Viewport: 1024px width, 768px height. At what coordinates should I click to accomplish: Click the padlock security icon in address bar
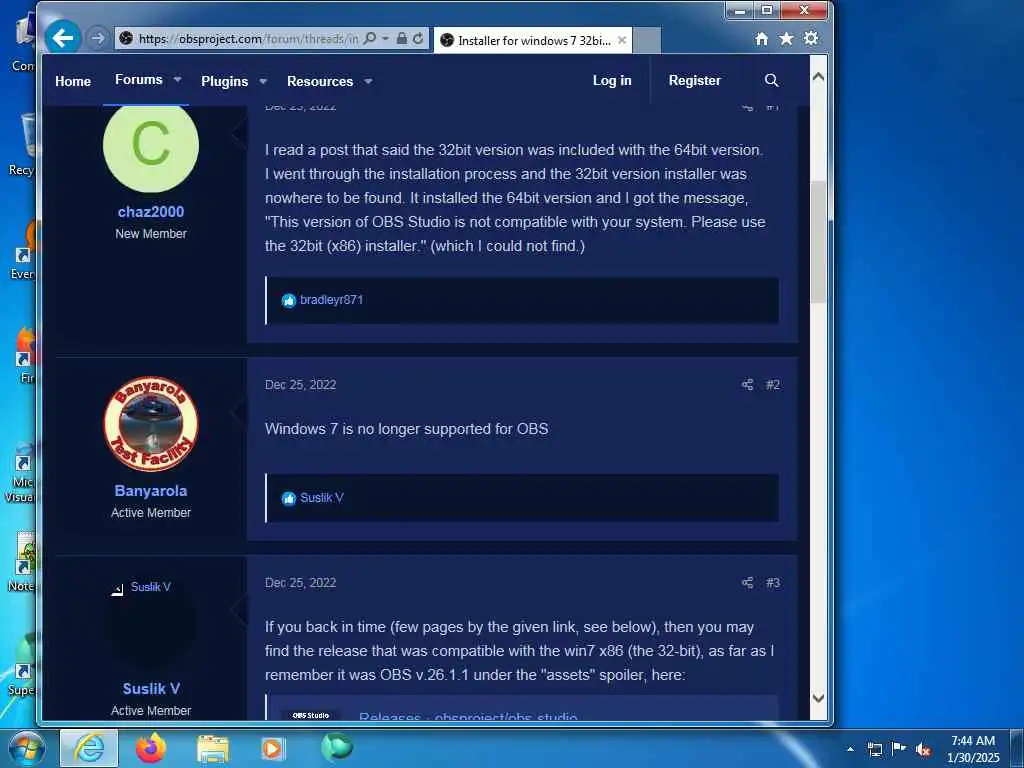[402, 39]
